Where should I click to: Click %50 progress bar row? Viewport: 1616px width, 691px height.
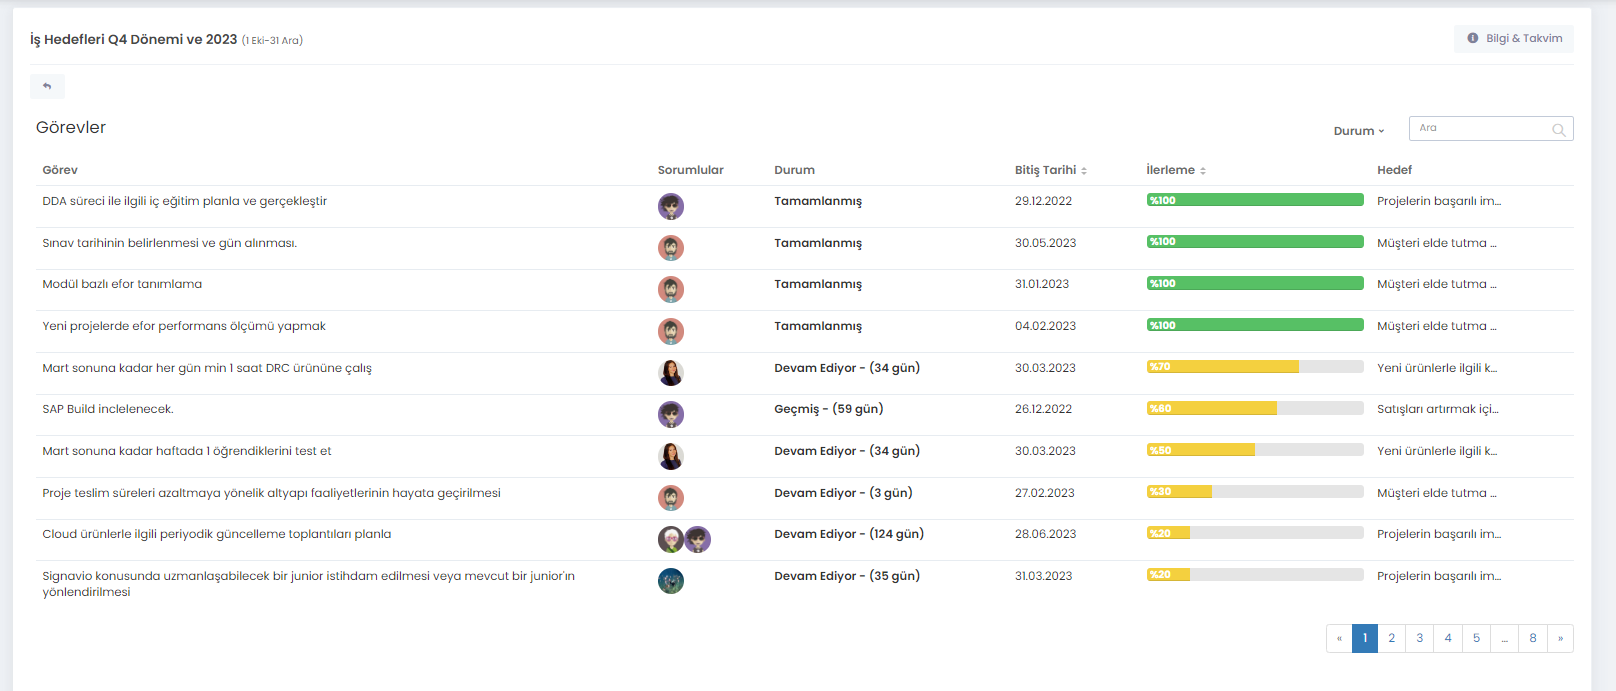pos(1255,450)
